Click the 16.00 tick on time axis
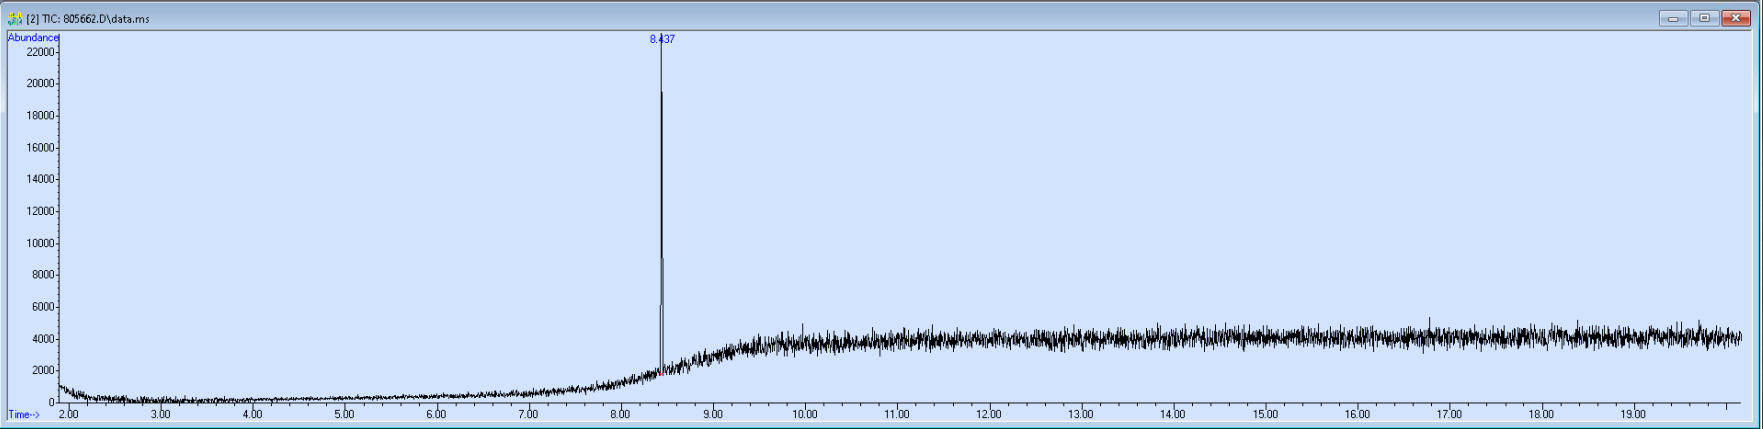Image resolution: width=1763 pixels, height=429 pixels. 1357,414
